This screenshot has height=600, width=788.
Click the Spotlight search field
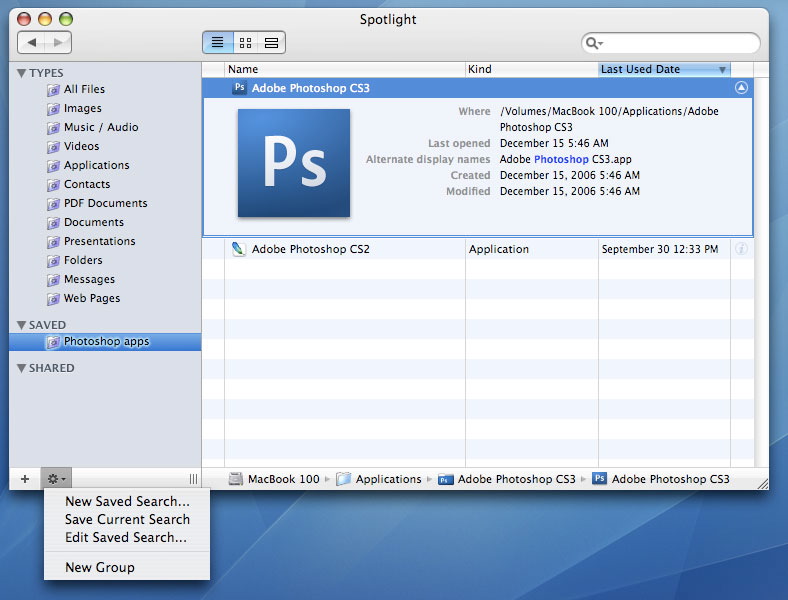pyautogui.click(x=680, y=43)
